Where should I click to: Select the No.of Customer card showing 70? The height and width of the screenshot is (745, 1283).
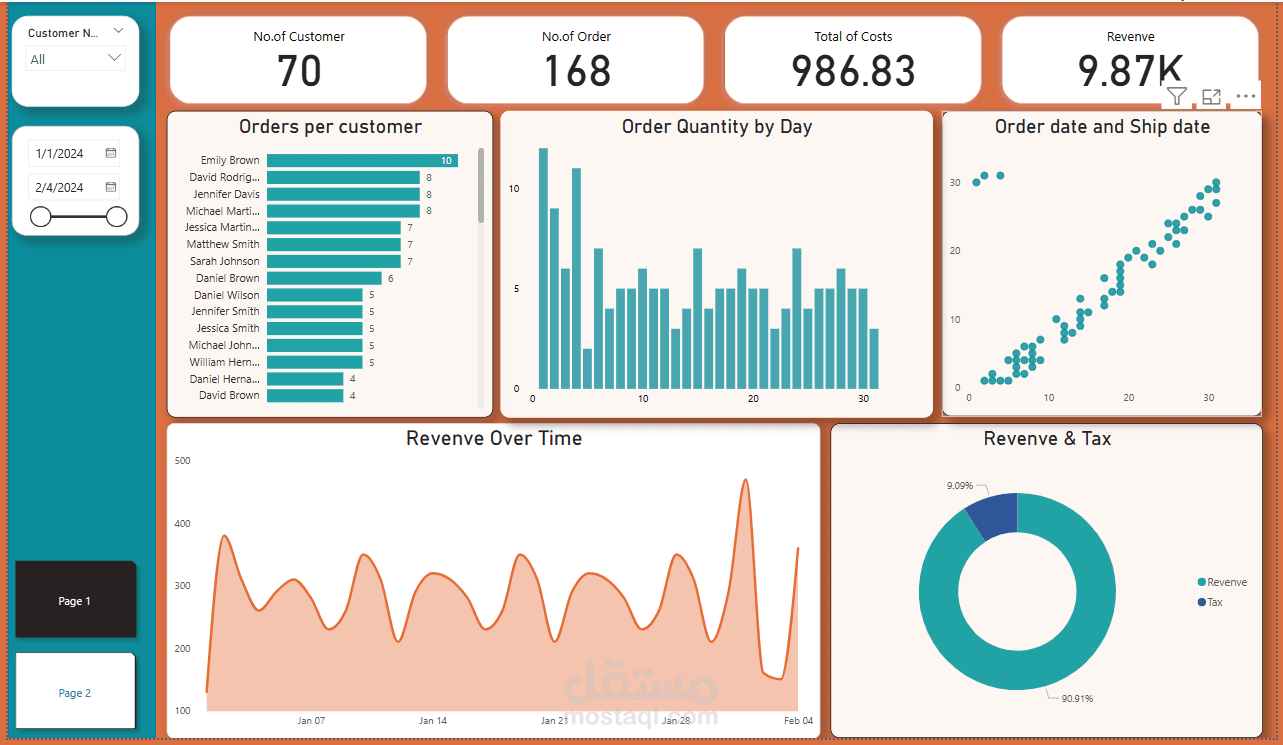coord(297,59)
